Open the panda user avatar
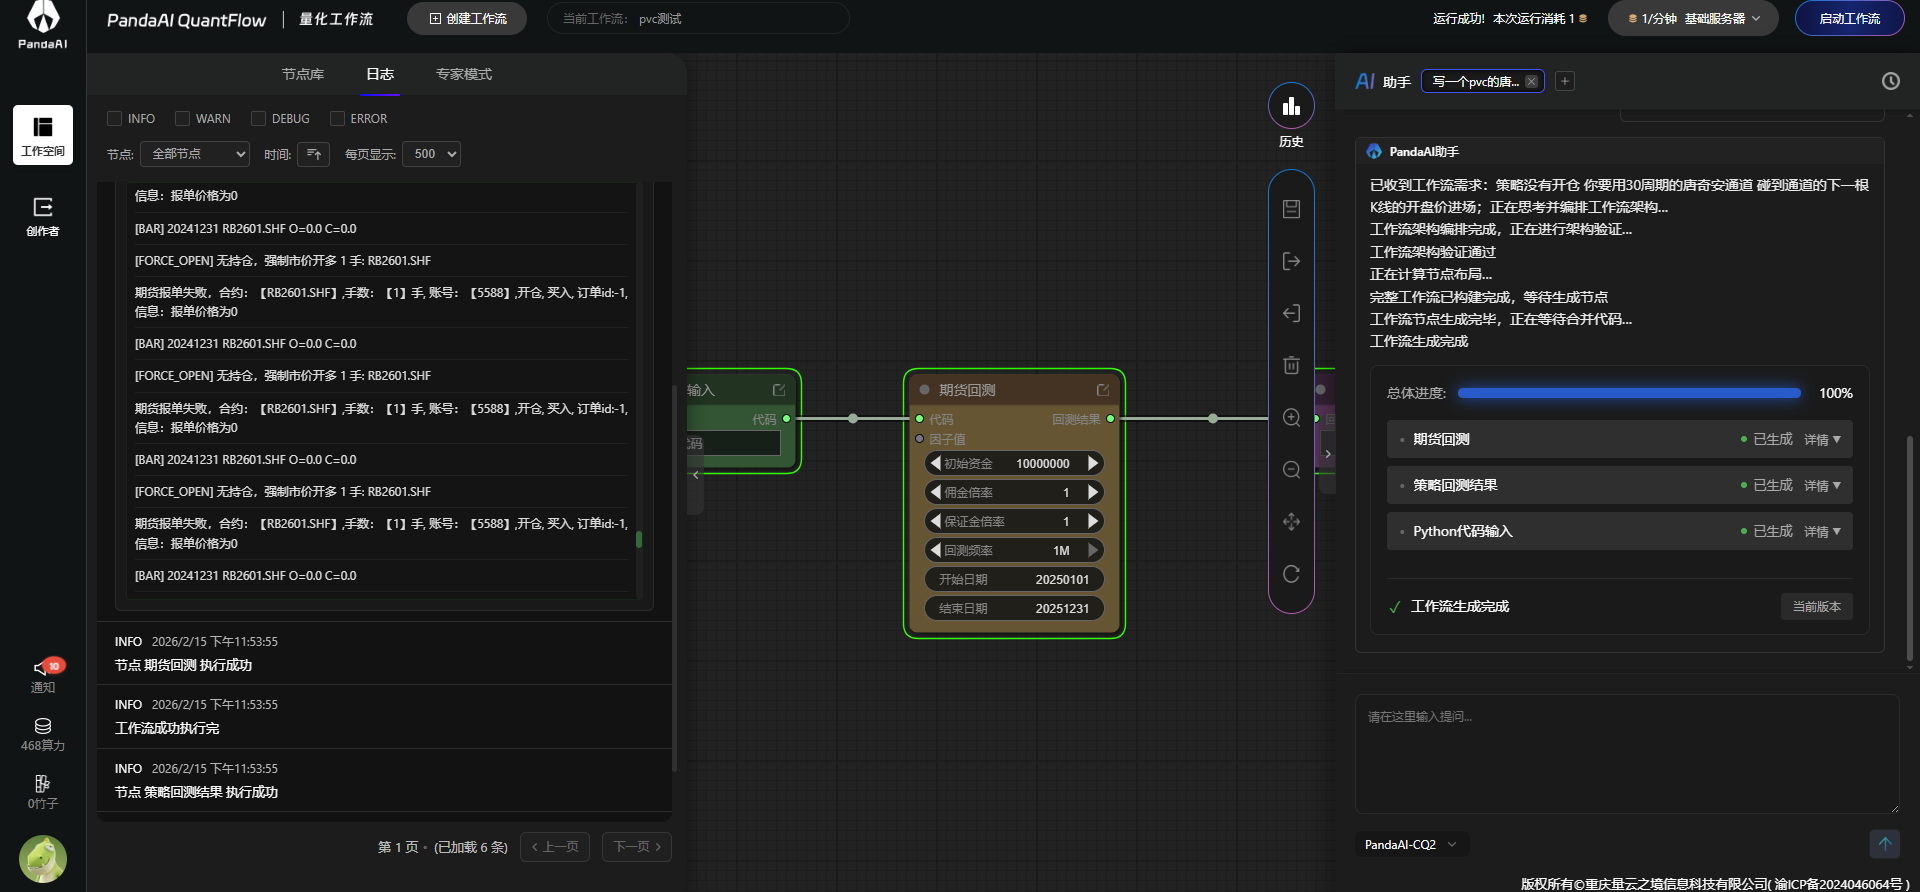The width and height of the screenshot is (1920, 892). coord(43,859)
